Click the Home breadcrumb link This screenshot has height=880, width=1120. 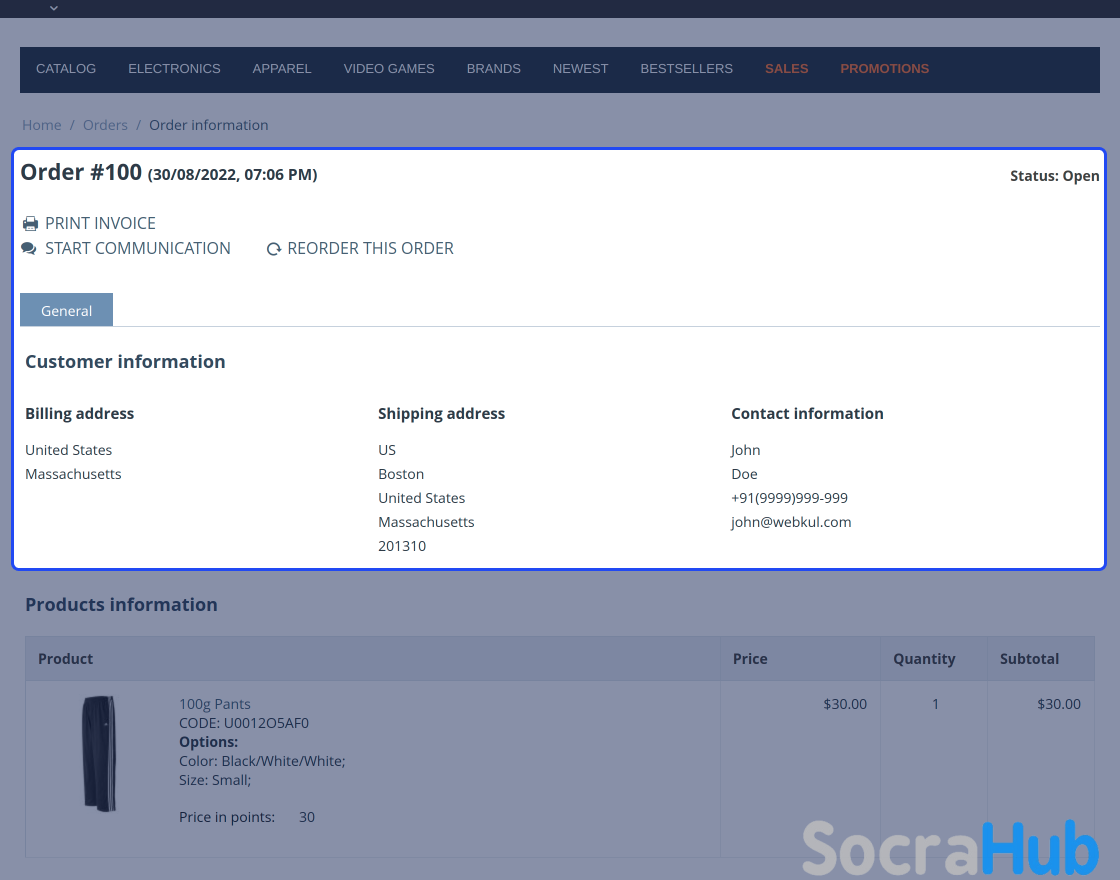pos(42,125)
